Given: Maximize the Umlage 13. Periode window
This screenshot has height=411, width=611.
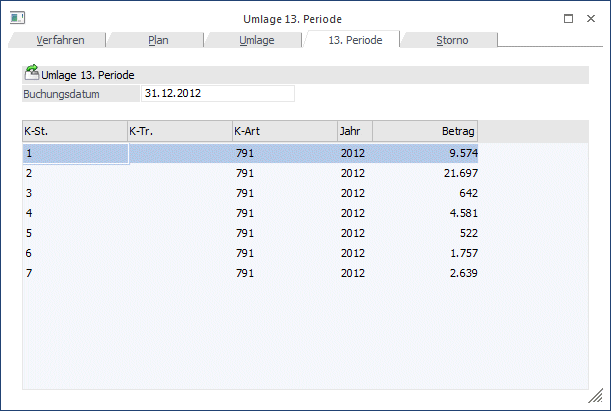Looking at the screenshot, I should click(568, 18).
